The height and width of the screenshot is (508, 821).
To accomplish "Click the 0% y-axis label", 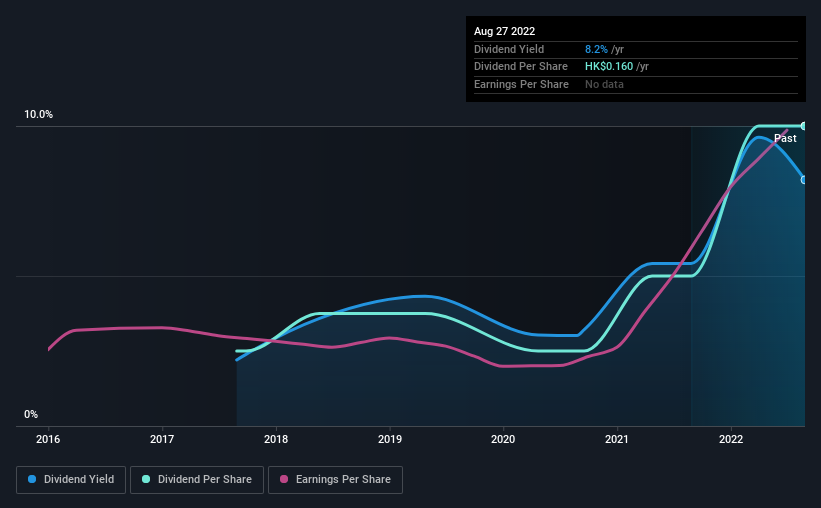I will pos(31,414).
